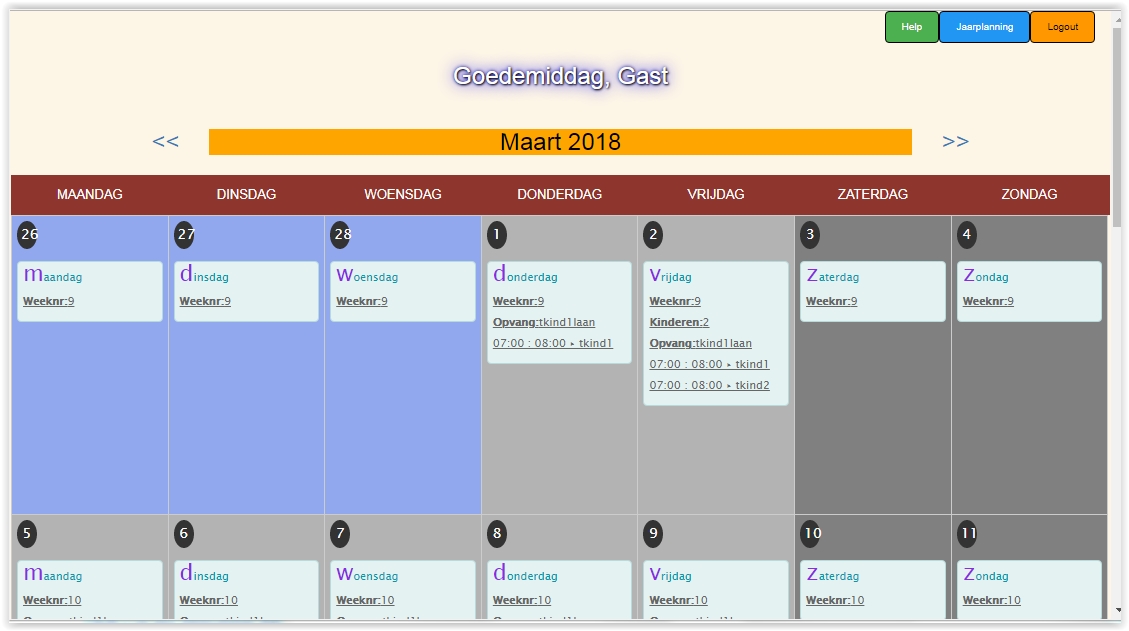Click the Maart 2018 month header bar

point(560,142)
